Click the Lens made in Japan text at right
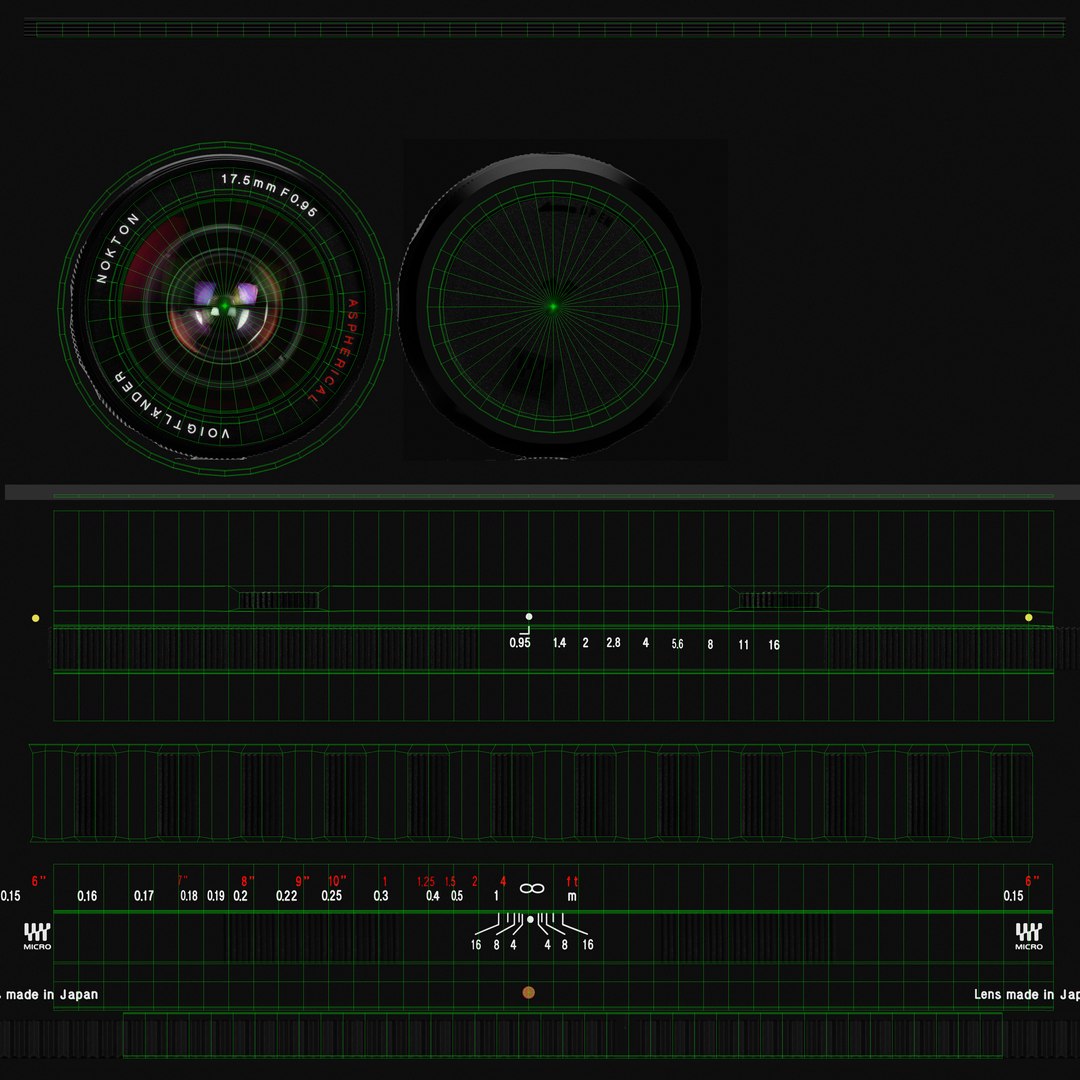1080x1080 pixels. (x=1026, y=995)
